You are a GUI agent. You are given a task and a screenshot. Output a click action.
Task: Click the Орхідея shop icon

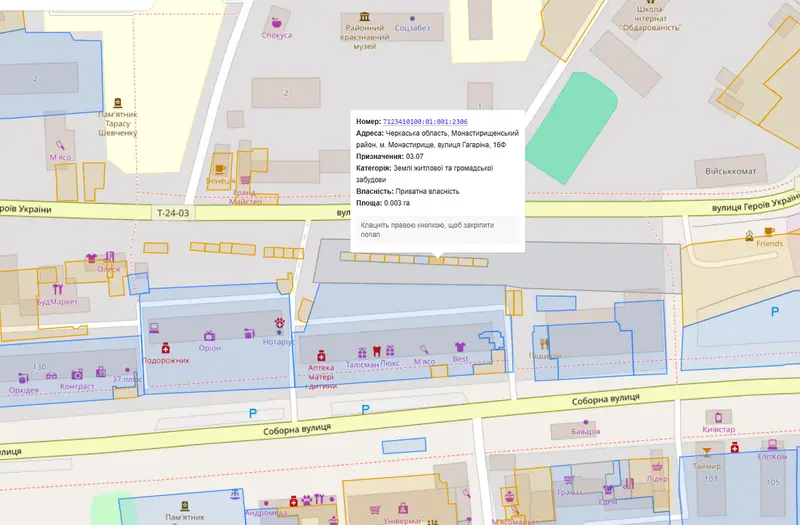23,378
